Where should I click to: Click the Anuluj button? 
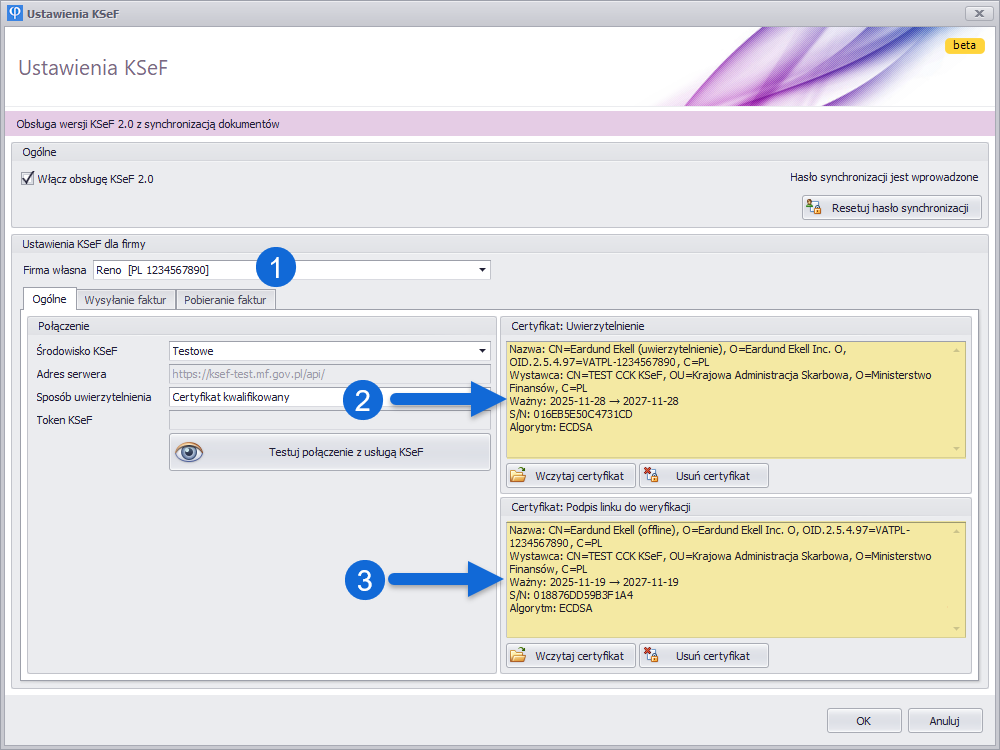tap(944, 720)
